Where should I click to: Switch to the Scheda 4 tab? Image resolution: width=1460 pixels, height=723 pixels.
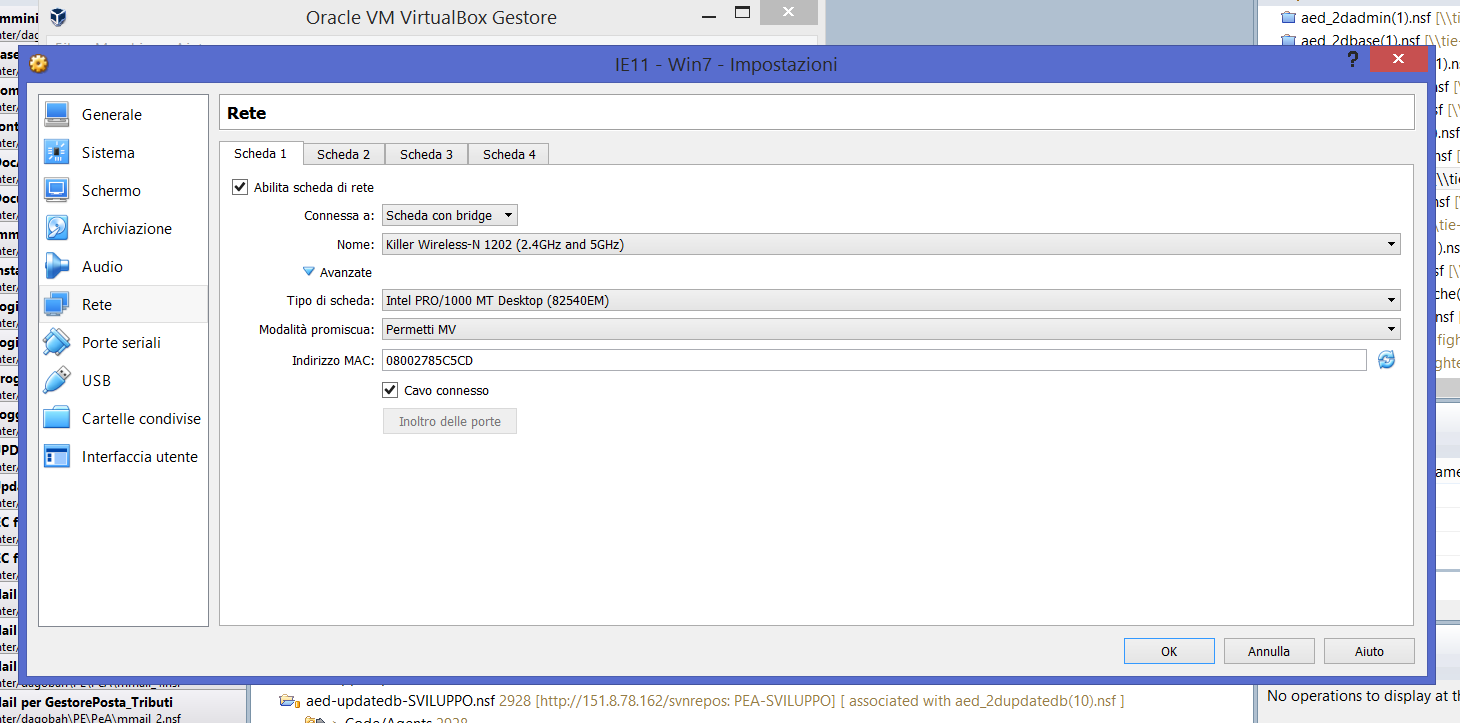(509, 154)
